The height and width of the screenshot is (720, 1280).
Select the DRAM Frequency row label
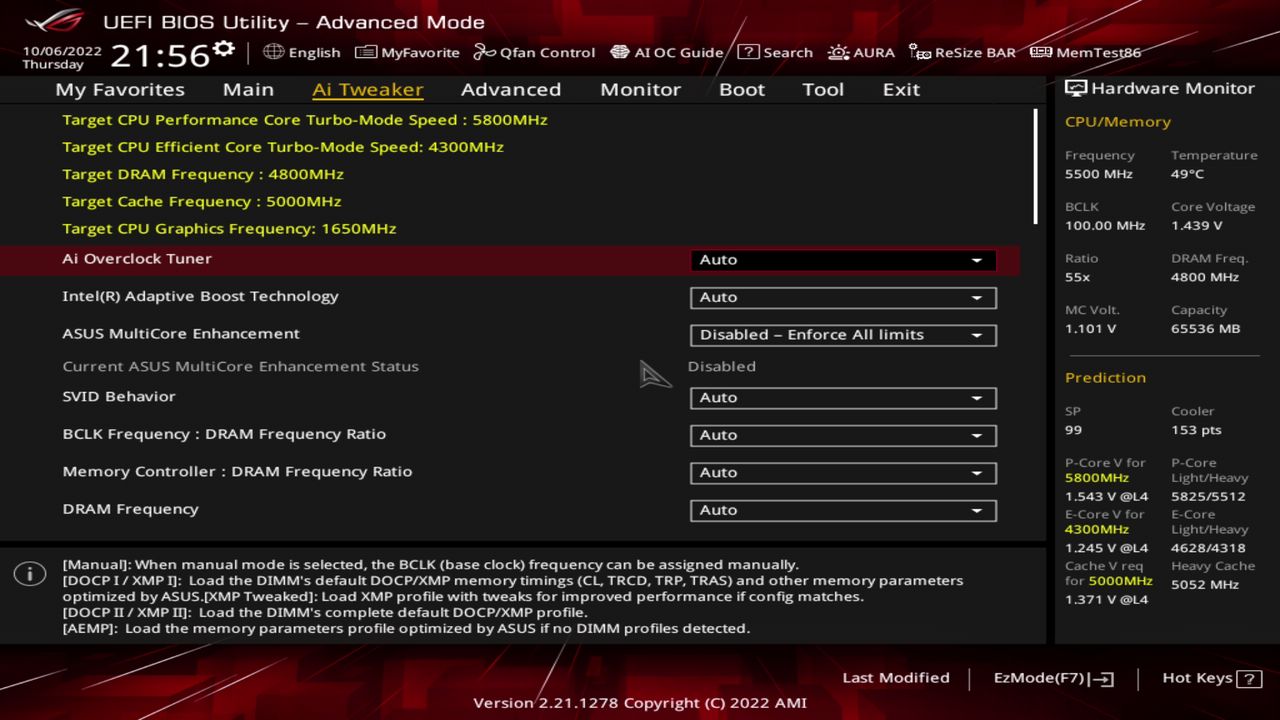131,509
